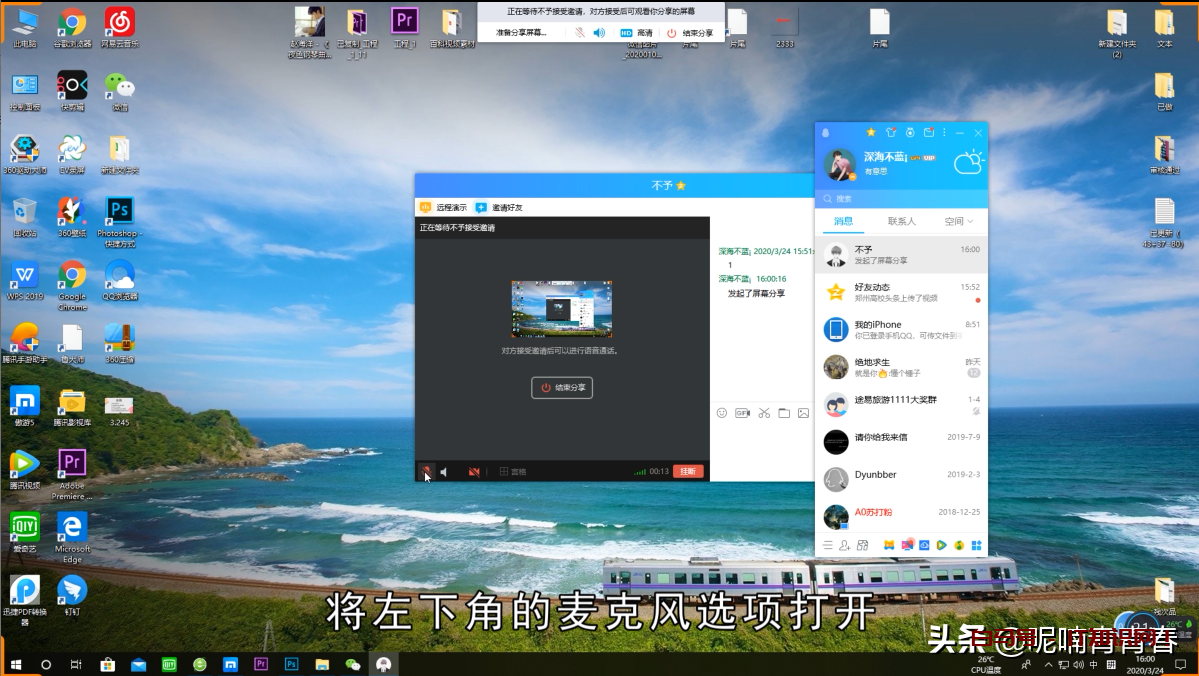Screen dimensions: 1199x676
Task: Open the emoji picker in chat
Action: point(722,413)
